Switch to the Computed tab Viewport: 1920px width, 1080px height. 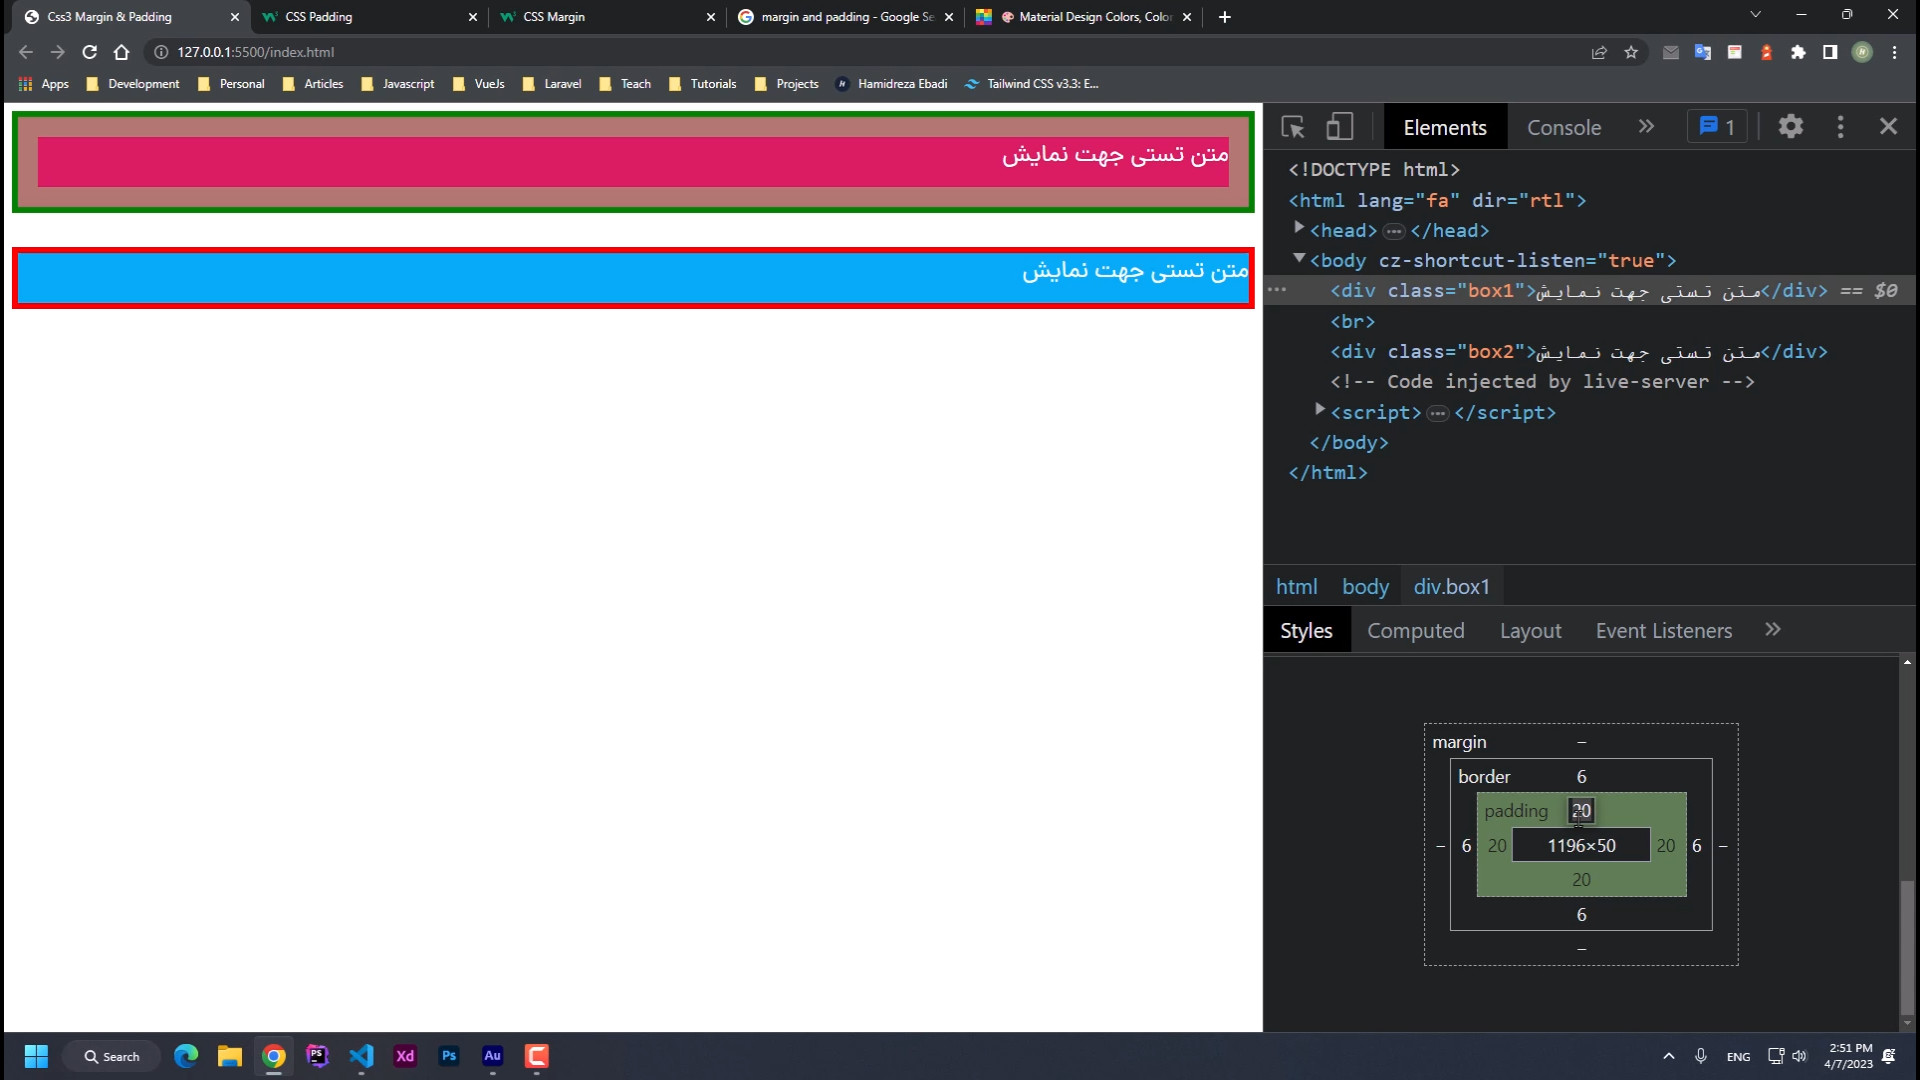tap(1415, 631)
